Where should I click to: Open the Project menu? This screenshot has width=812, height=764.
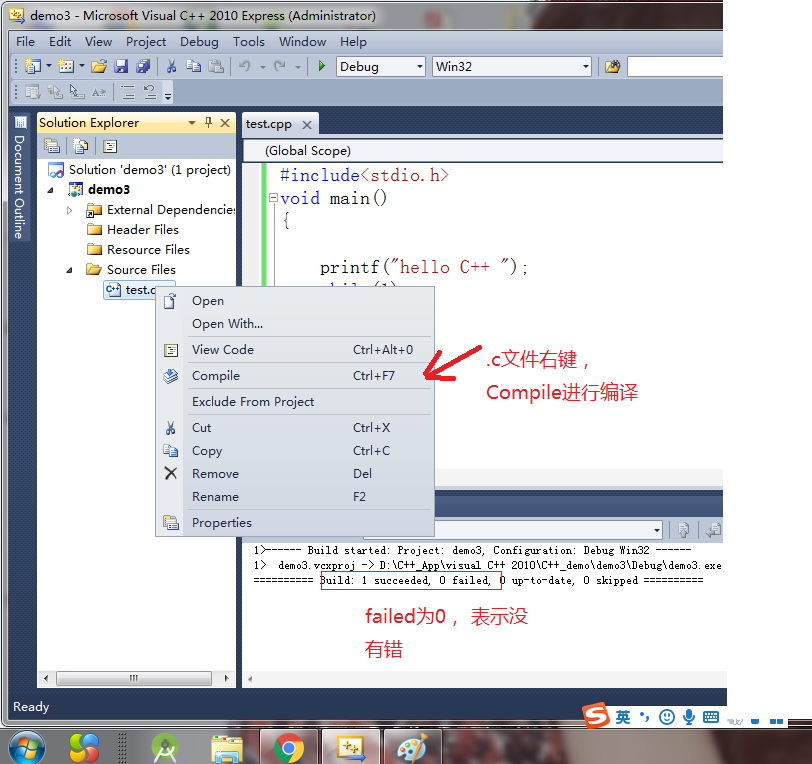pos(146,41)
